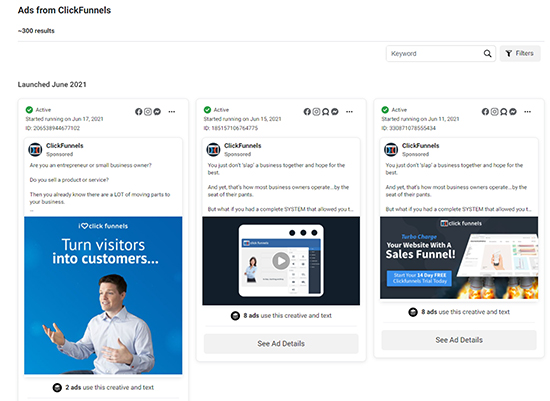Click Facebook platform icon on Jun 11 ad
Screen dimensions: 550x401
click(x=485, y=112)
